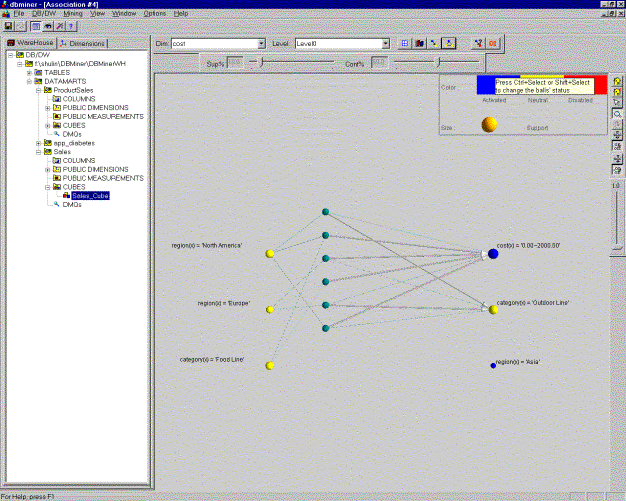The height and width of the screenshot is (501, 626).
Task: Click the magnifier zoom icon in right toolbar
Action: (618, 114)
